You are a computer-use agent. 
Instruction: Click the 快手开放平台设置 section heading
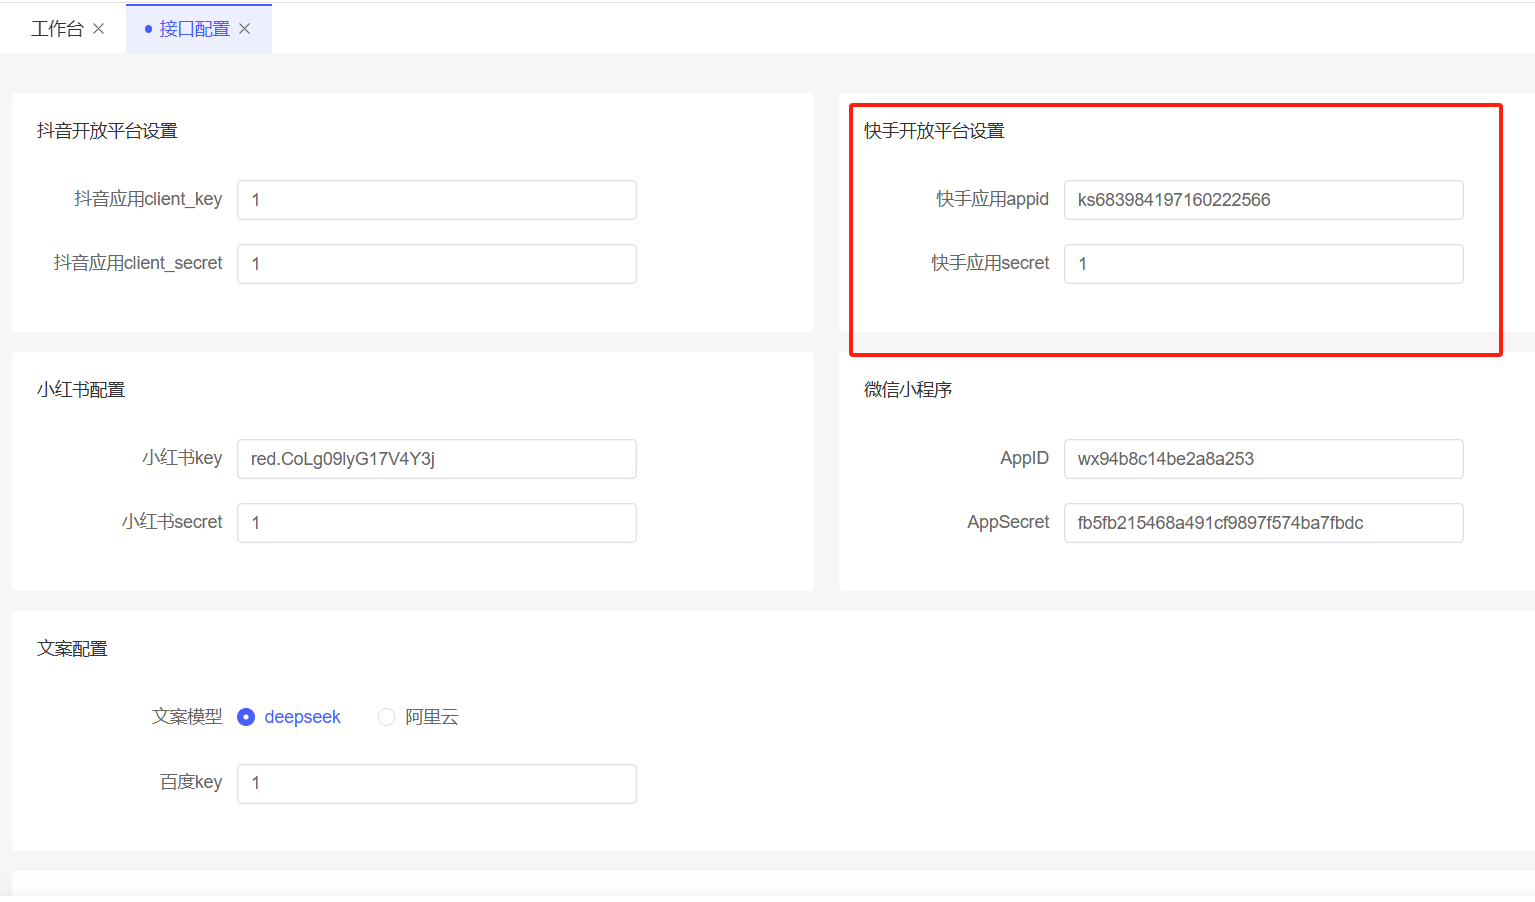(934, 131)
